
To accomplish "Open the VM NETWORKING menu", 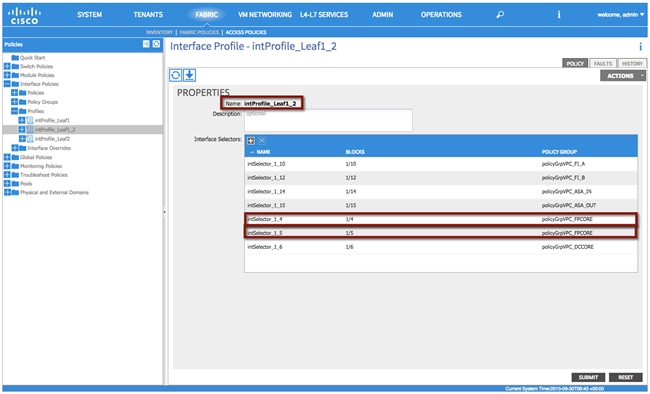I will point(265,15).
